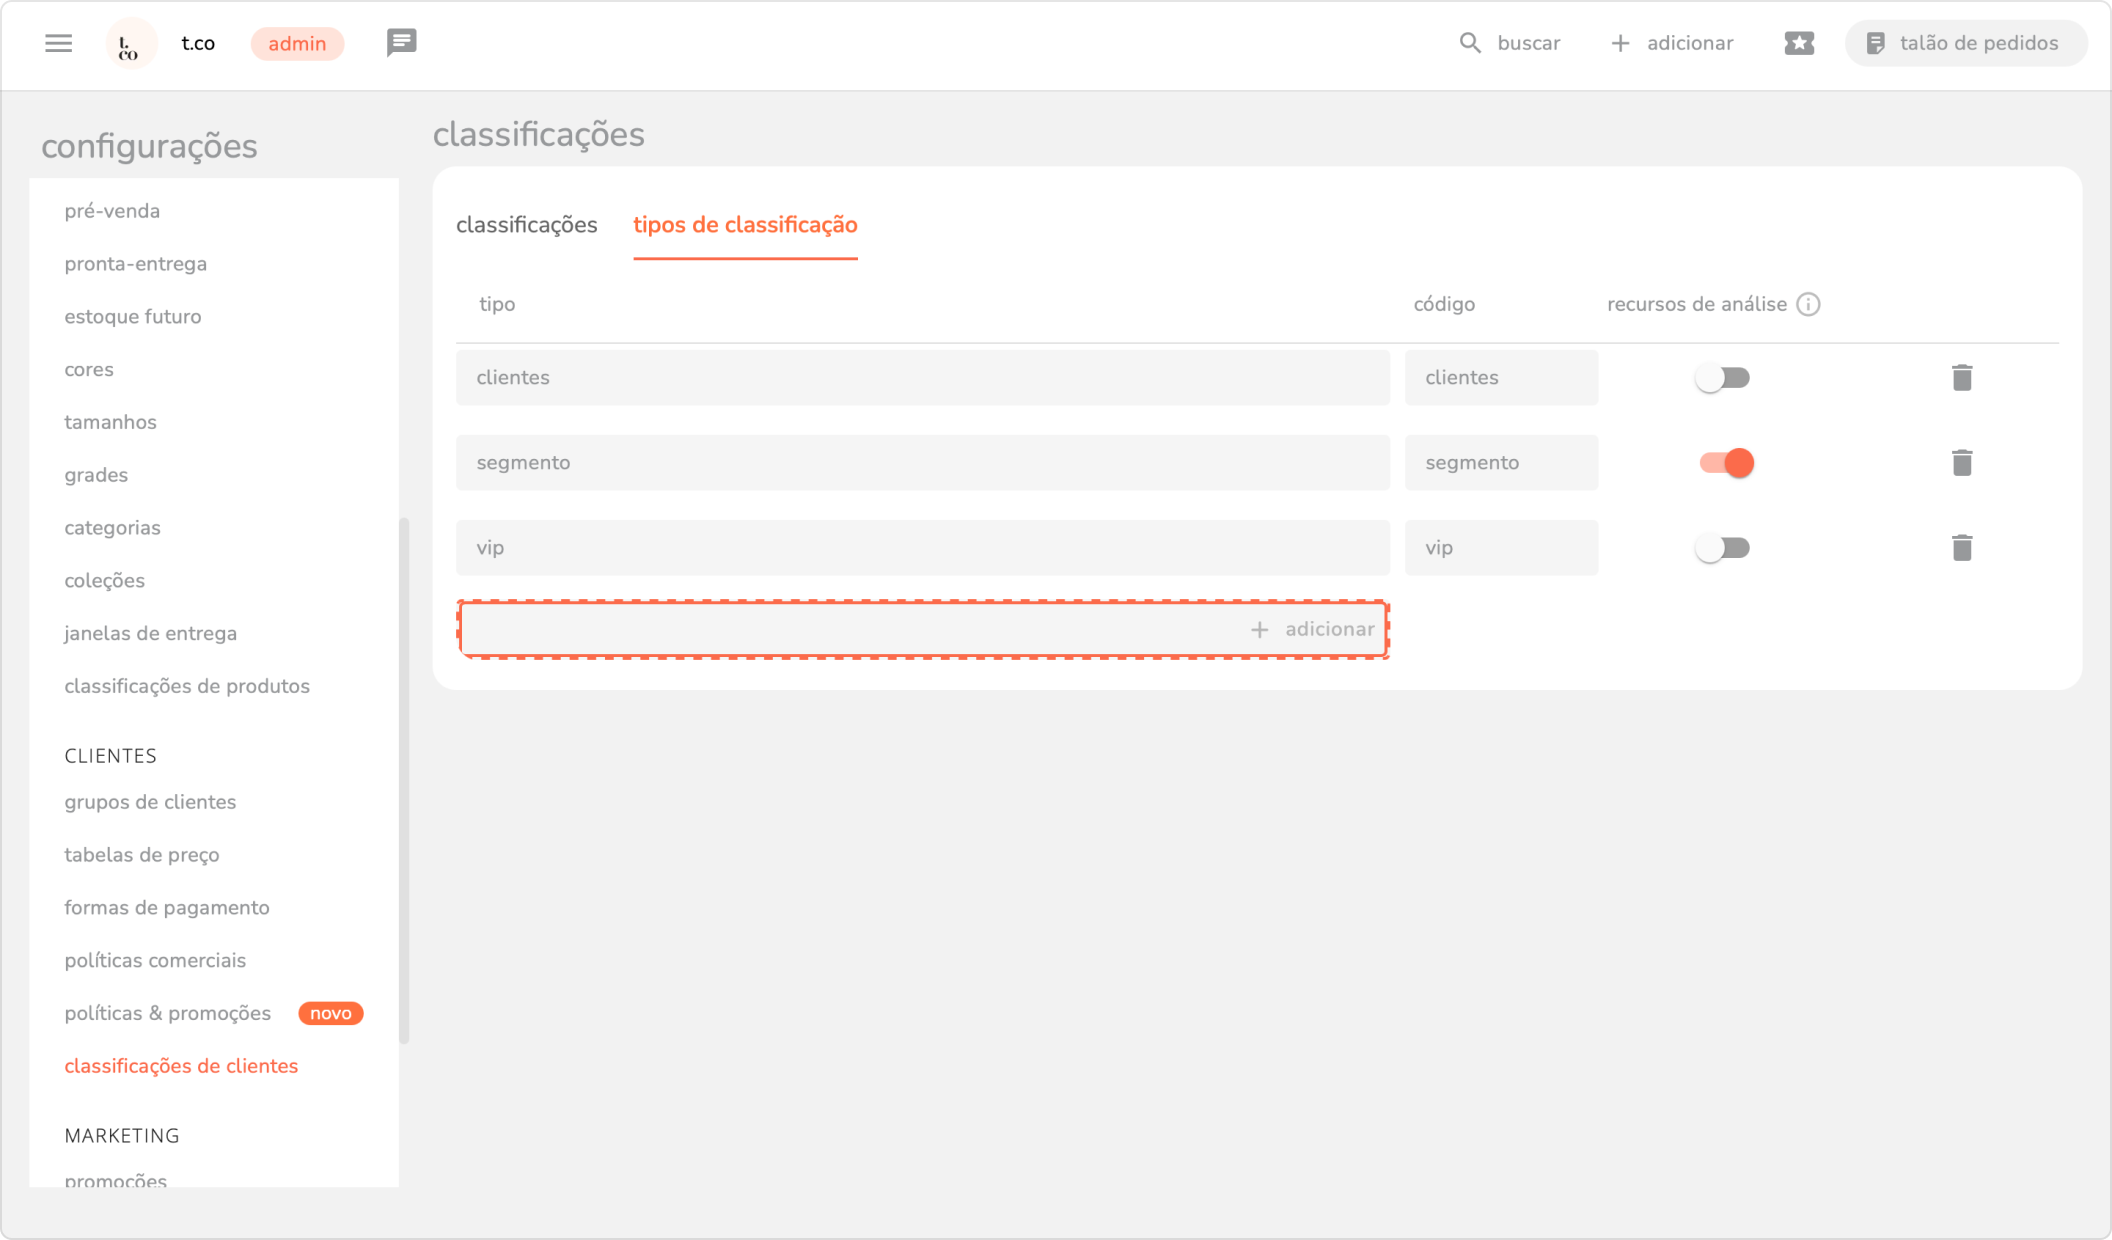Enable analysis resources for clientes
This screenshot has height=1240, width=2112.
coord(1723,378)
